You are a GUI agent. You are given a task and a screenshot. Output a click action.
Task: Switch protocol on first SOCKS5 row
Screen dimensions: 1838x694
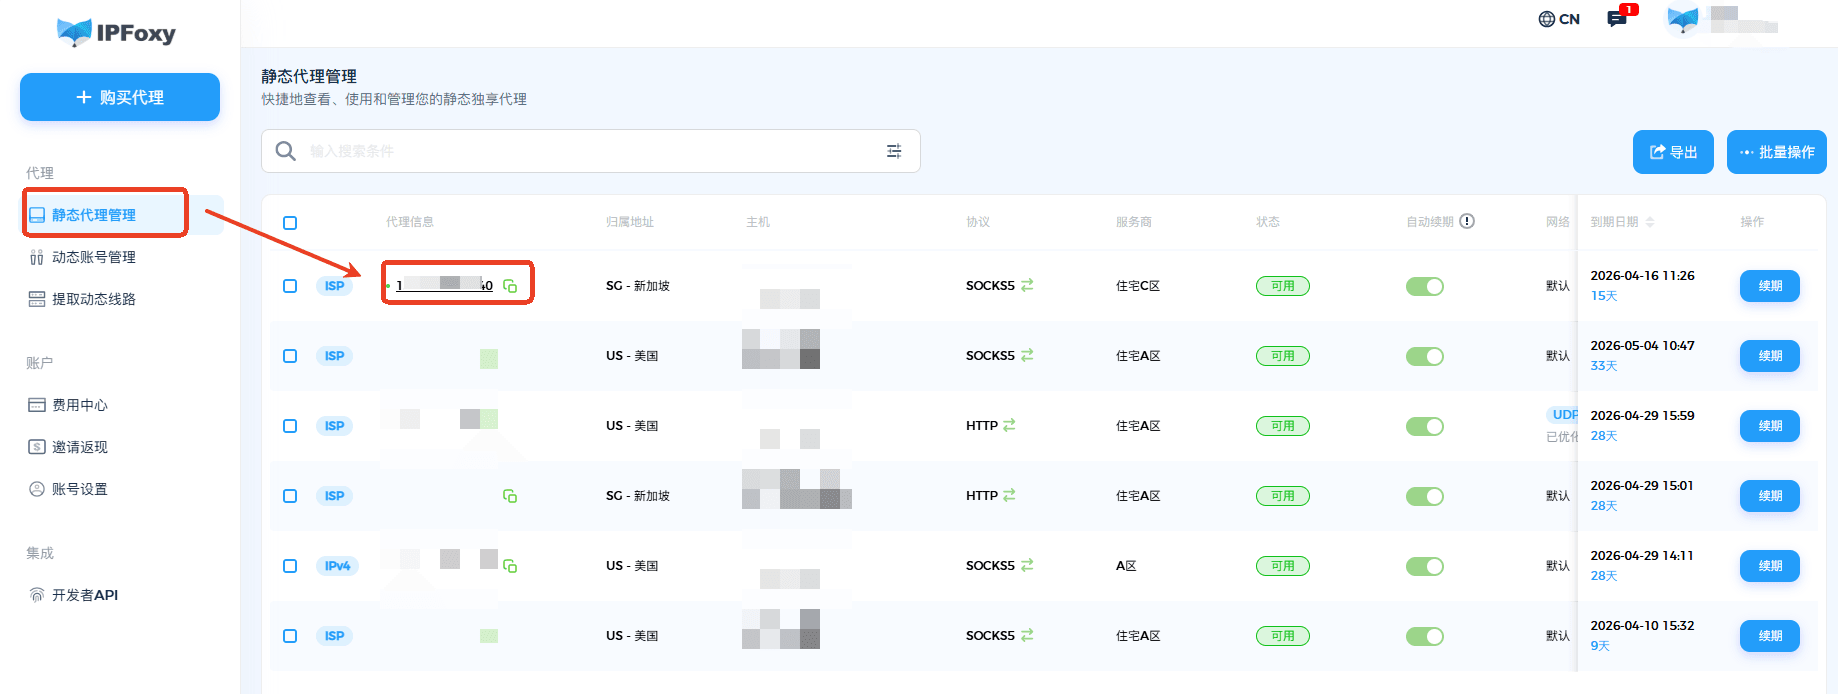[x=1027, y=285]
